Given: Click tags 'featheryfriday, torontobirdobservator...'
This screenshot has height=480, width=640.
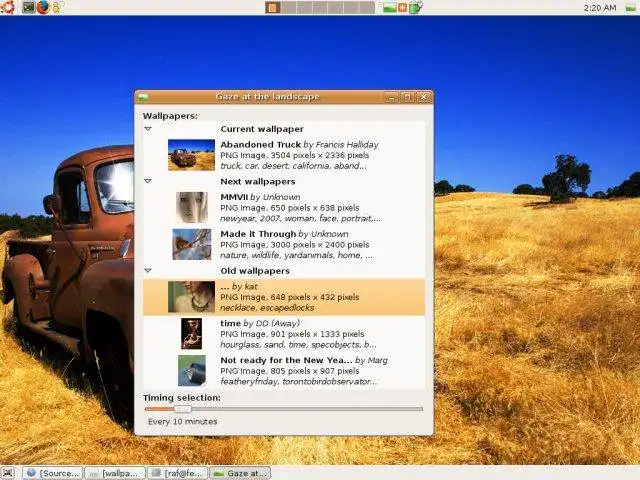Looking at the screenshot, I should click(x=299, y=382).
